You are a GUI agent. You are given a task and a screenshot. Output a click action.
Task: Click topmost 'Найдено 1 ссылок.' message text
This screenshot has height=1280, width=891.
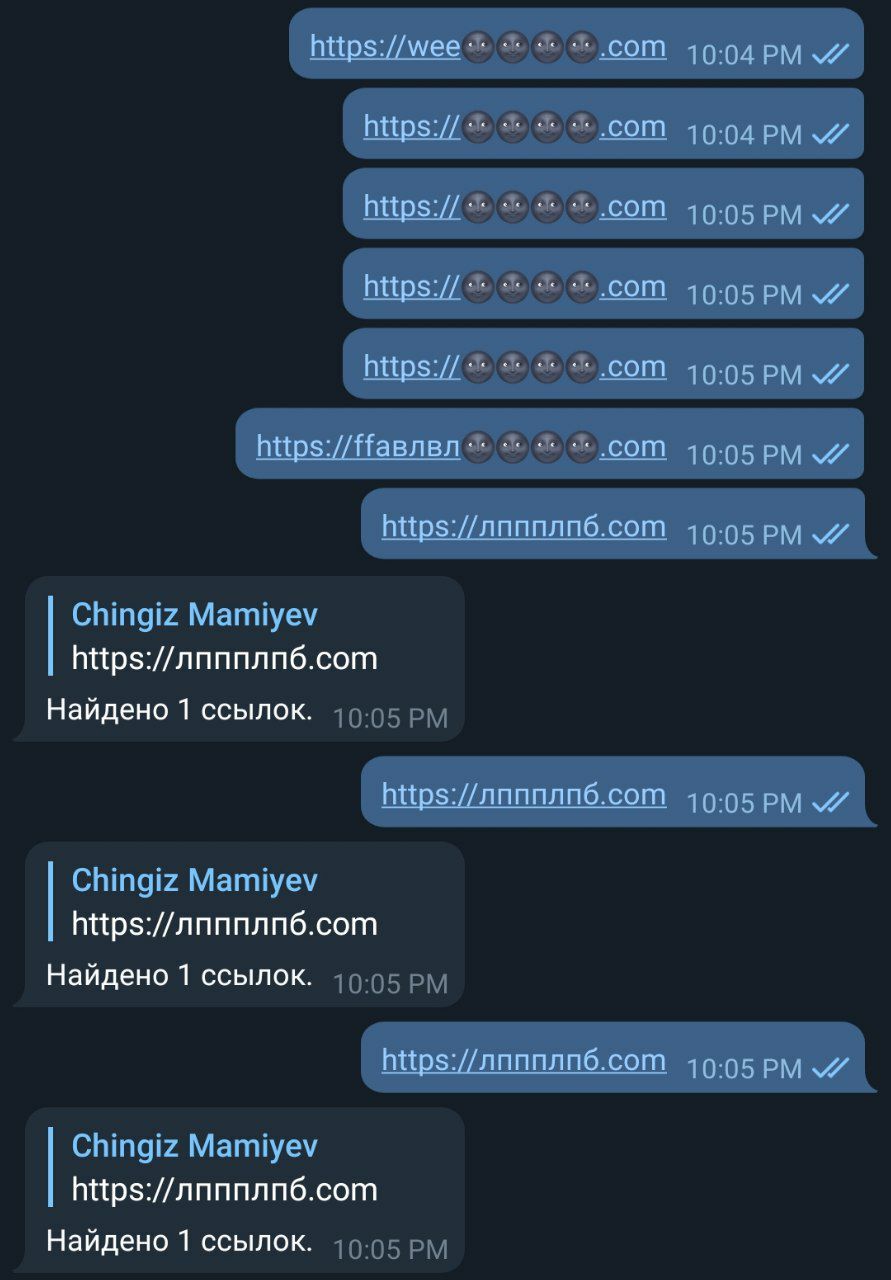tap(180, 710)
